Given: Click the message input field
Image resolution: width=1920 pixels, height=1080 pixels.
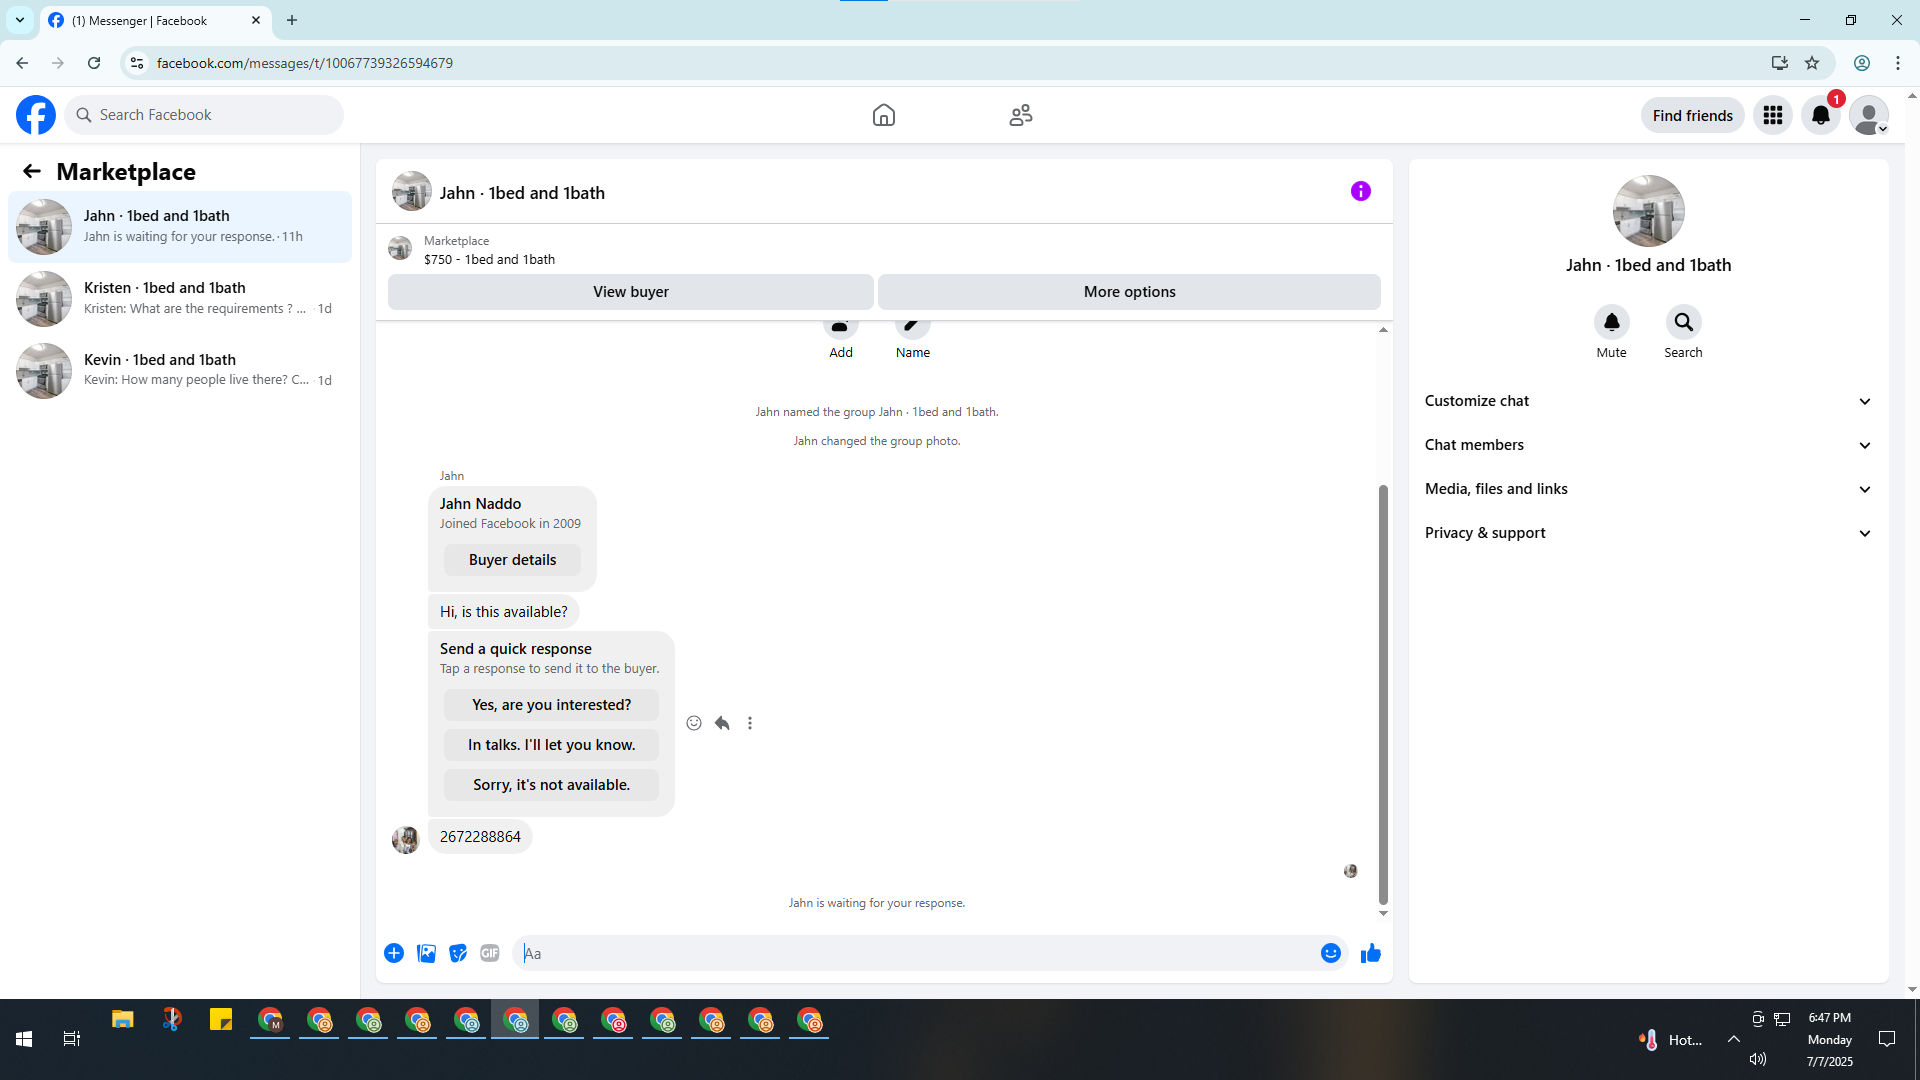Looking at the screenshot, I should pos(915,953).
